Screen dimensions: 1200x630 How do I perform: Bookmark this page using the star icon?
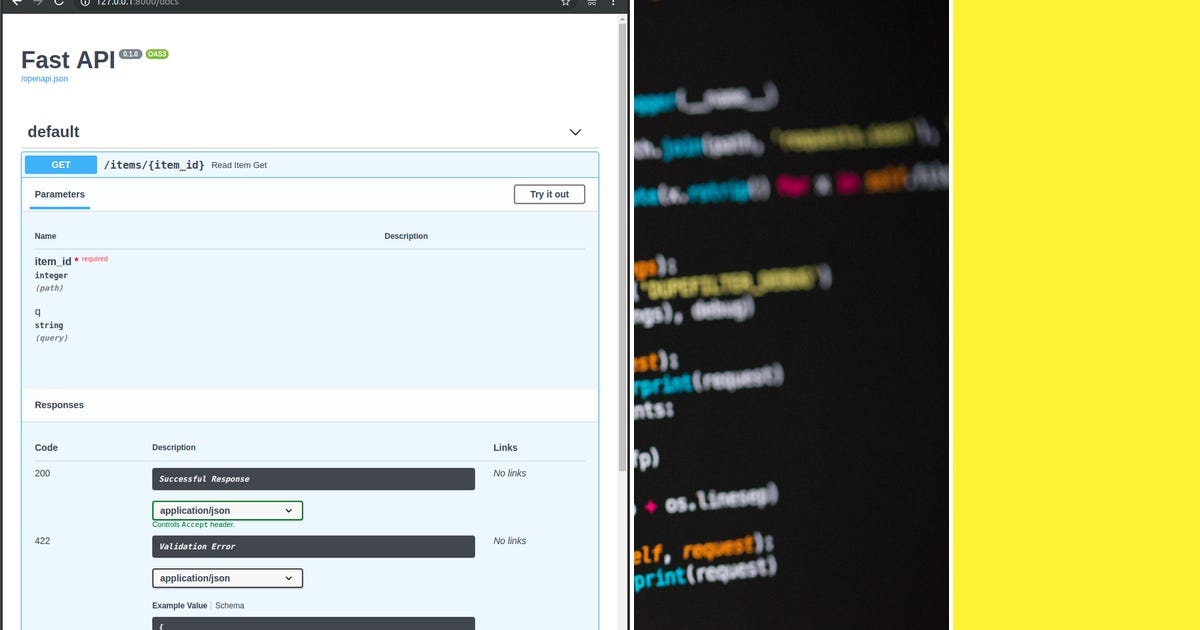click(565, 4)
